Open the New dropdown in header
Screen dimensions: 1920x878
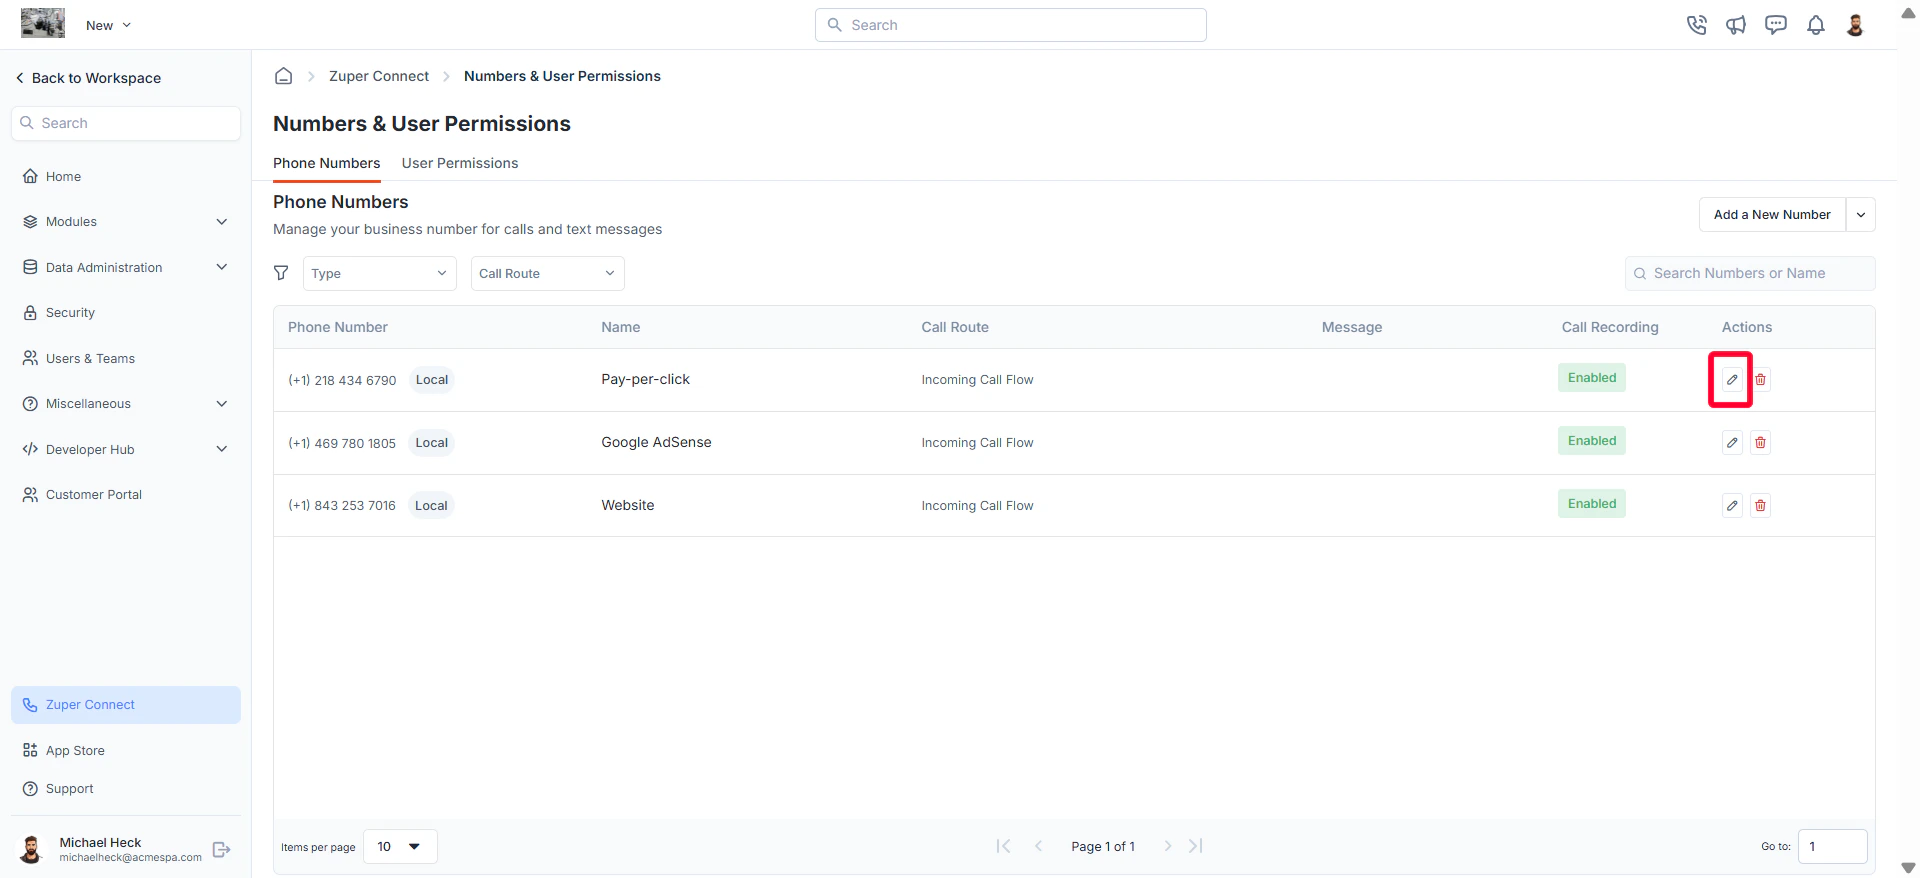click(x=108, y=25)
